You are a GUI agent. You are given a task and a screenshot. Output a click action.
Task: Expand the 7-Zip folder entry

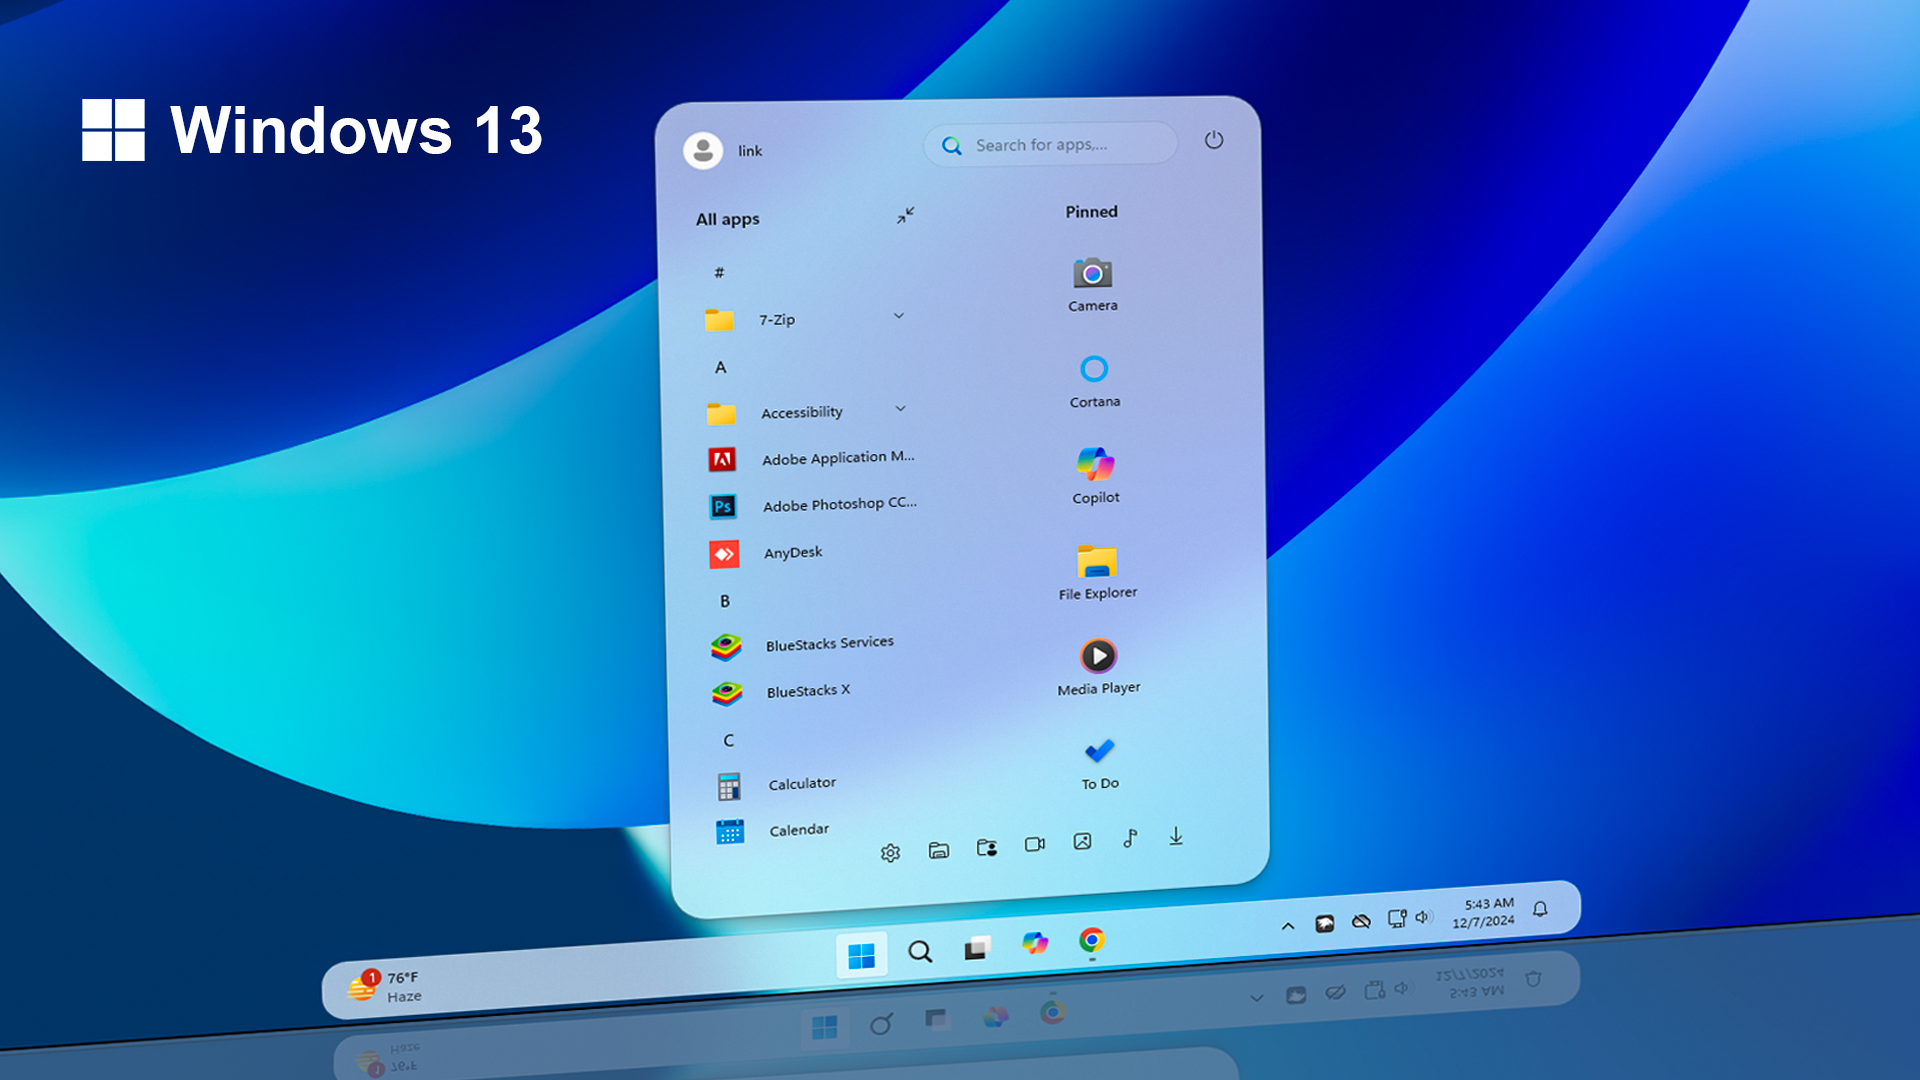[x=898, y=315]
